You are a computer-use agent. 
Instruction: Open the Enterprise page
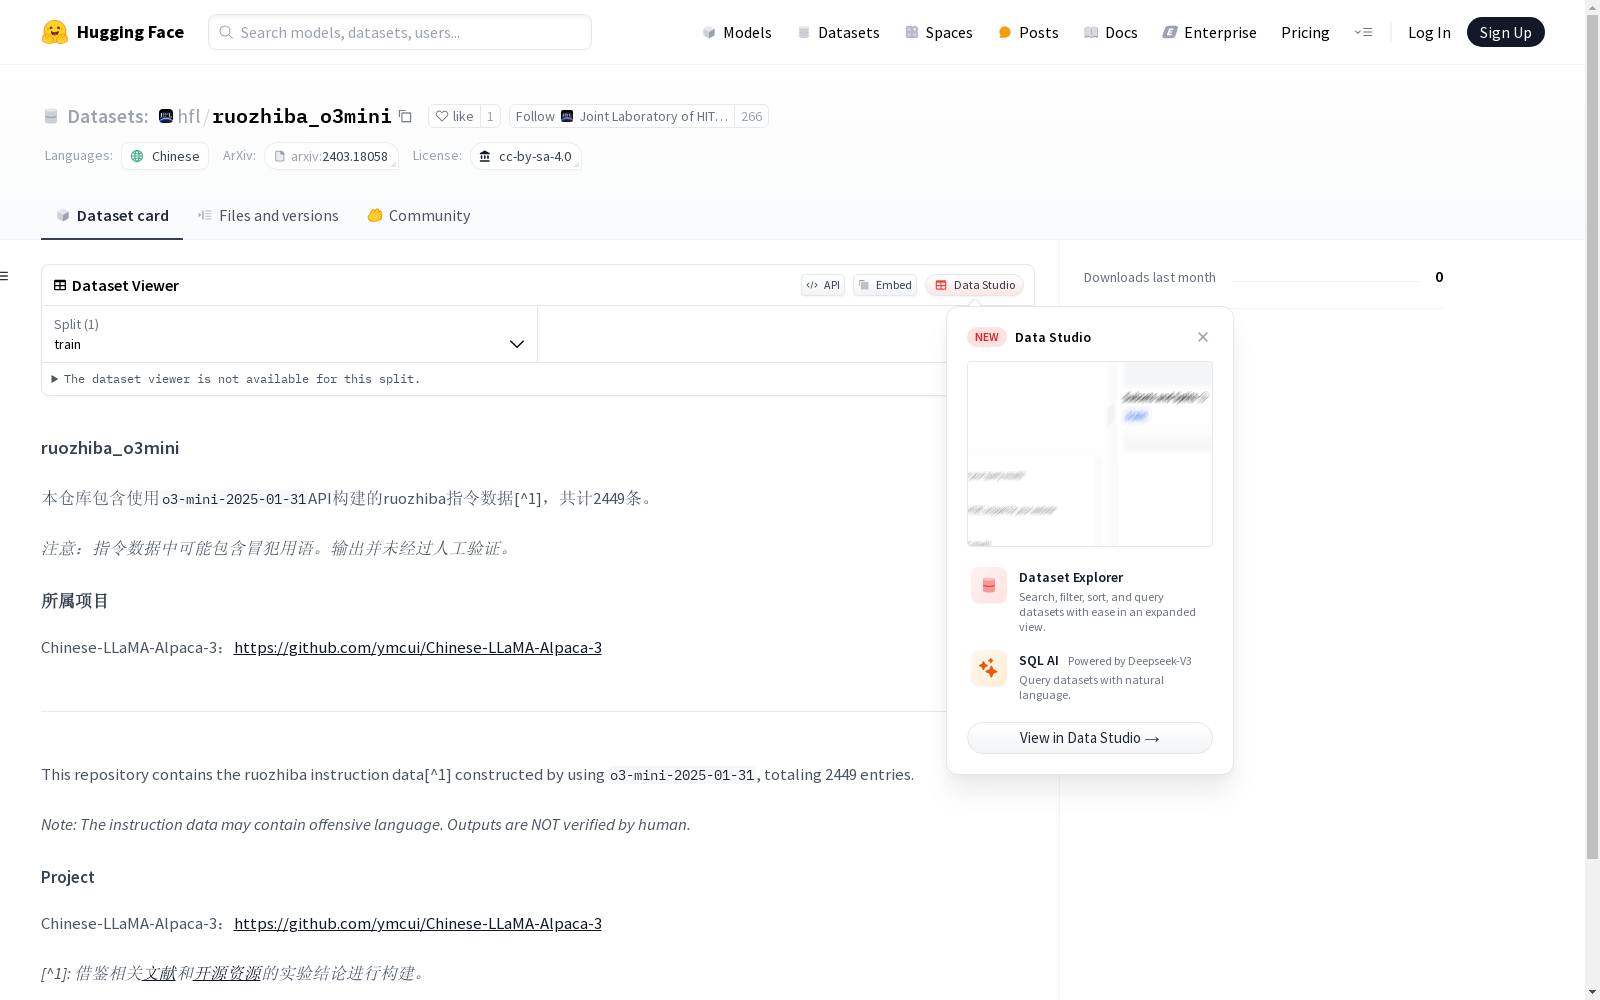1209,32
